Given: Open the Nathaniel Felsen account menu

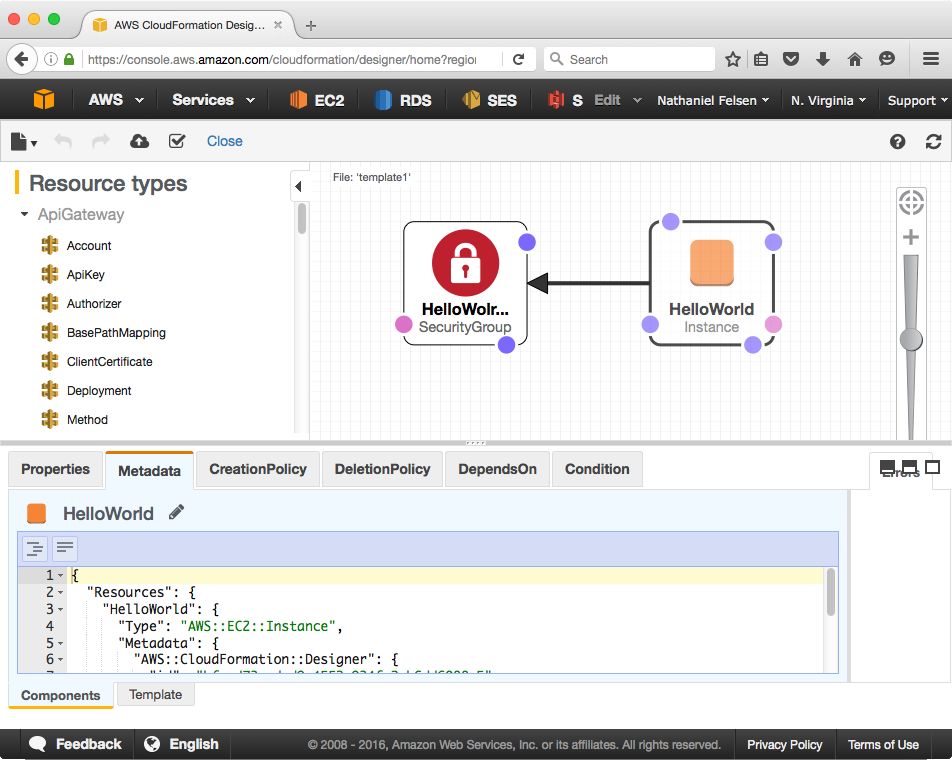Looking at the screenshot, I should pos(713,100).
